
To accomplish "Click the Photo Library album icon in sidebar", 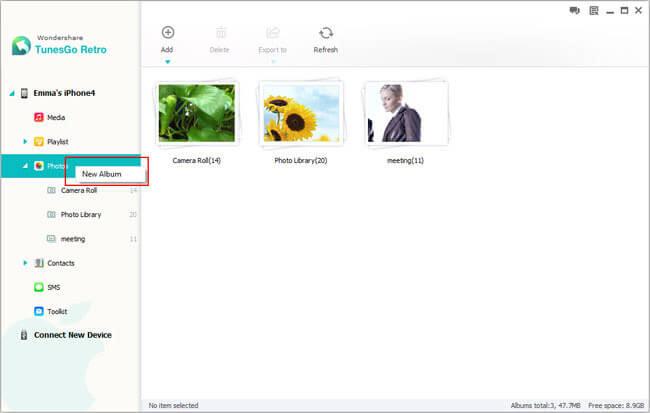I will click(51, 214).
